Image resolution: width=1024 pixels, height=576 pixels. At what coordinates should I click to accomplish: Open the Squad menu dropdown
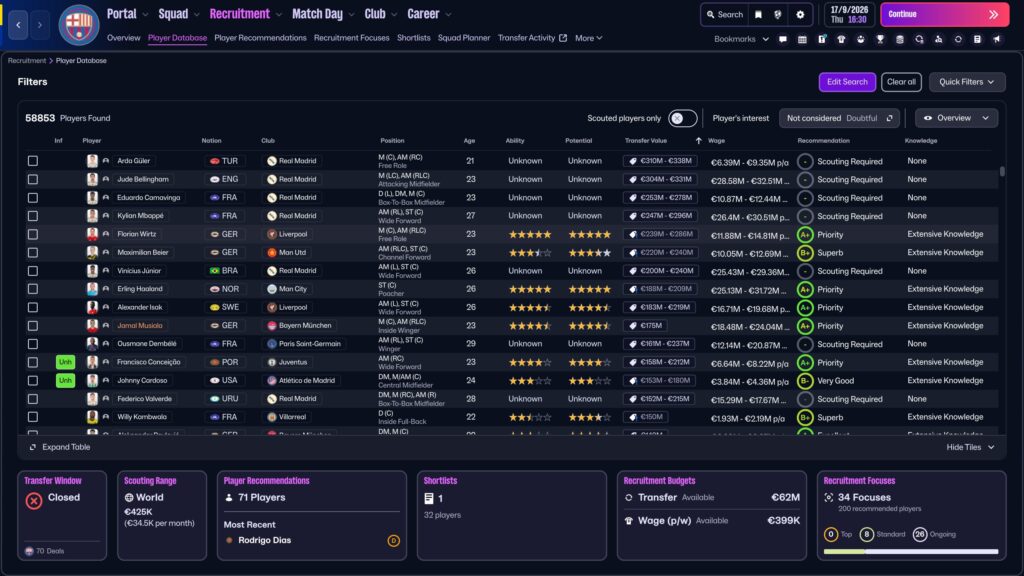tap(179, 14)
